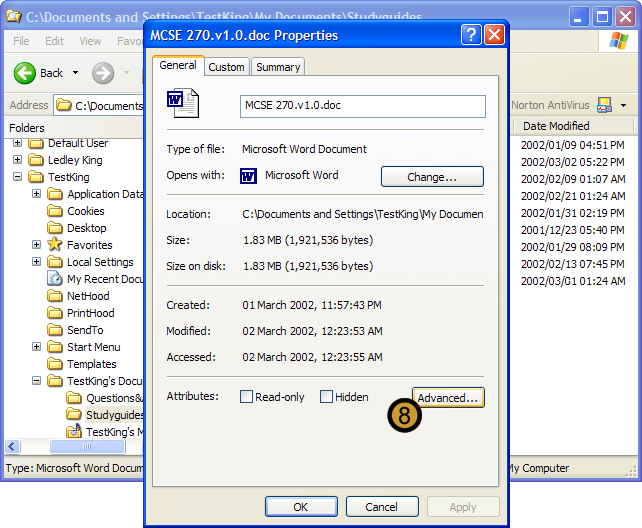Click My Computer in the status bar
This screenshot has width=642, height=528.
[x=539, y=468]
